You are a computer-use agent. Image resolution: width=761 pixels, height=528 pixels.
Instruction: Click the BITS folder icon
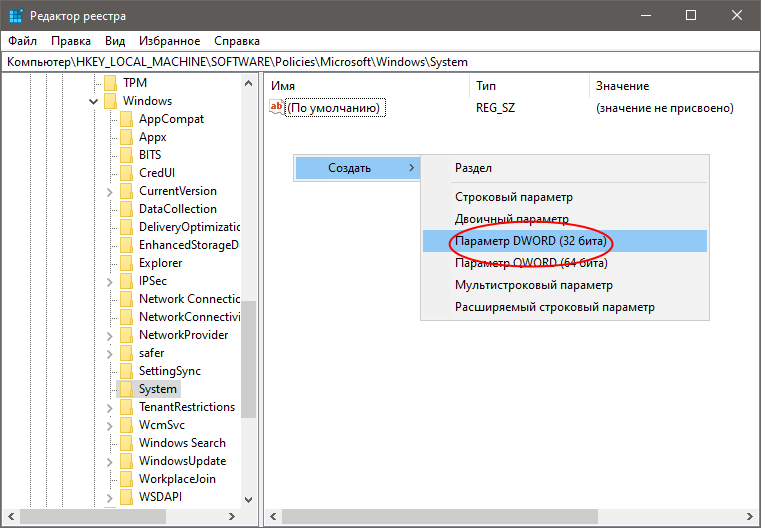pos(126,155)
